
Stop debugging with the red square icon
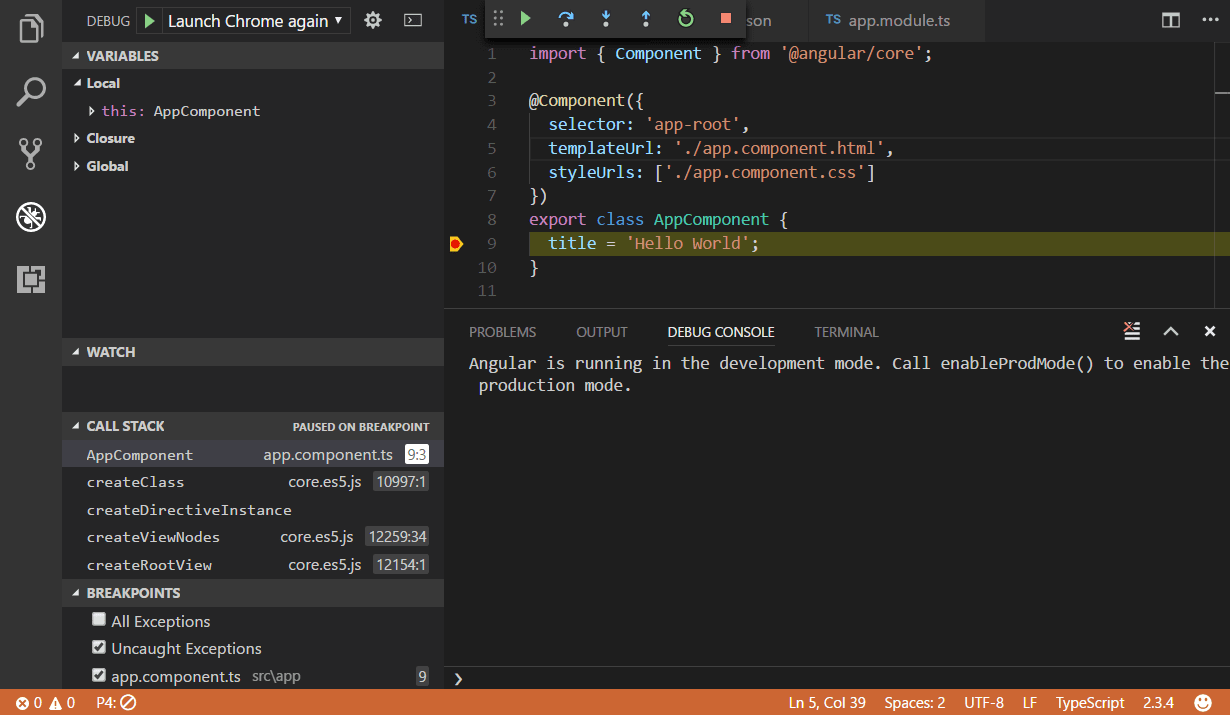tap(727, 18)
